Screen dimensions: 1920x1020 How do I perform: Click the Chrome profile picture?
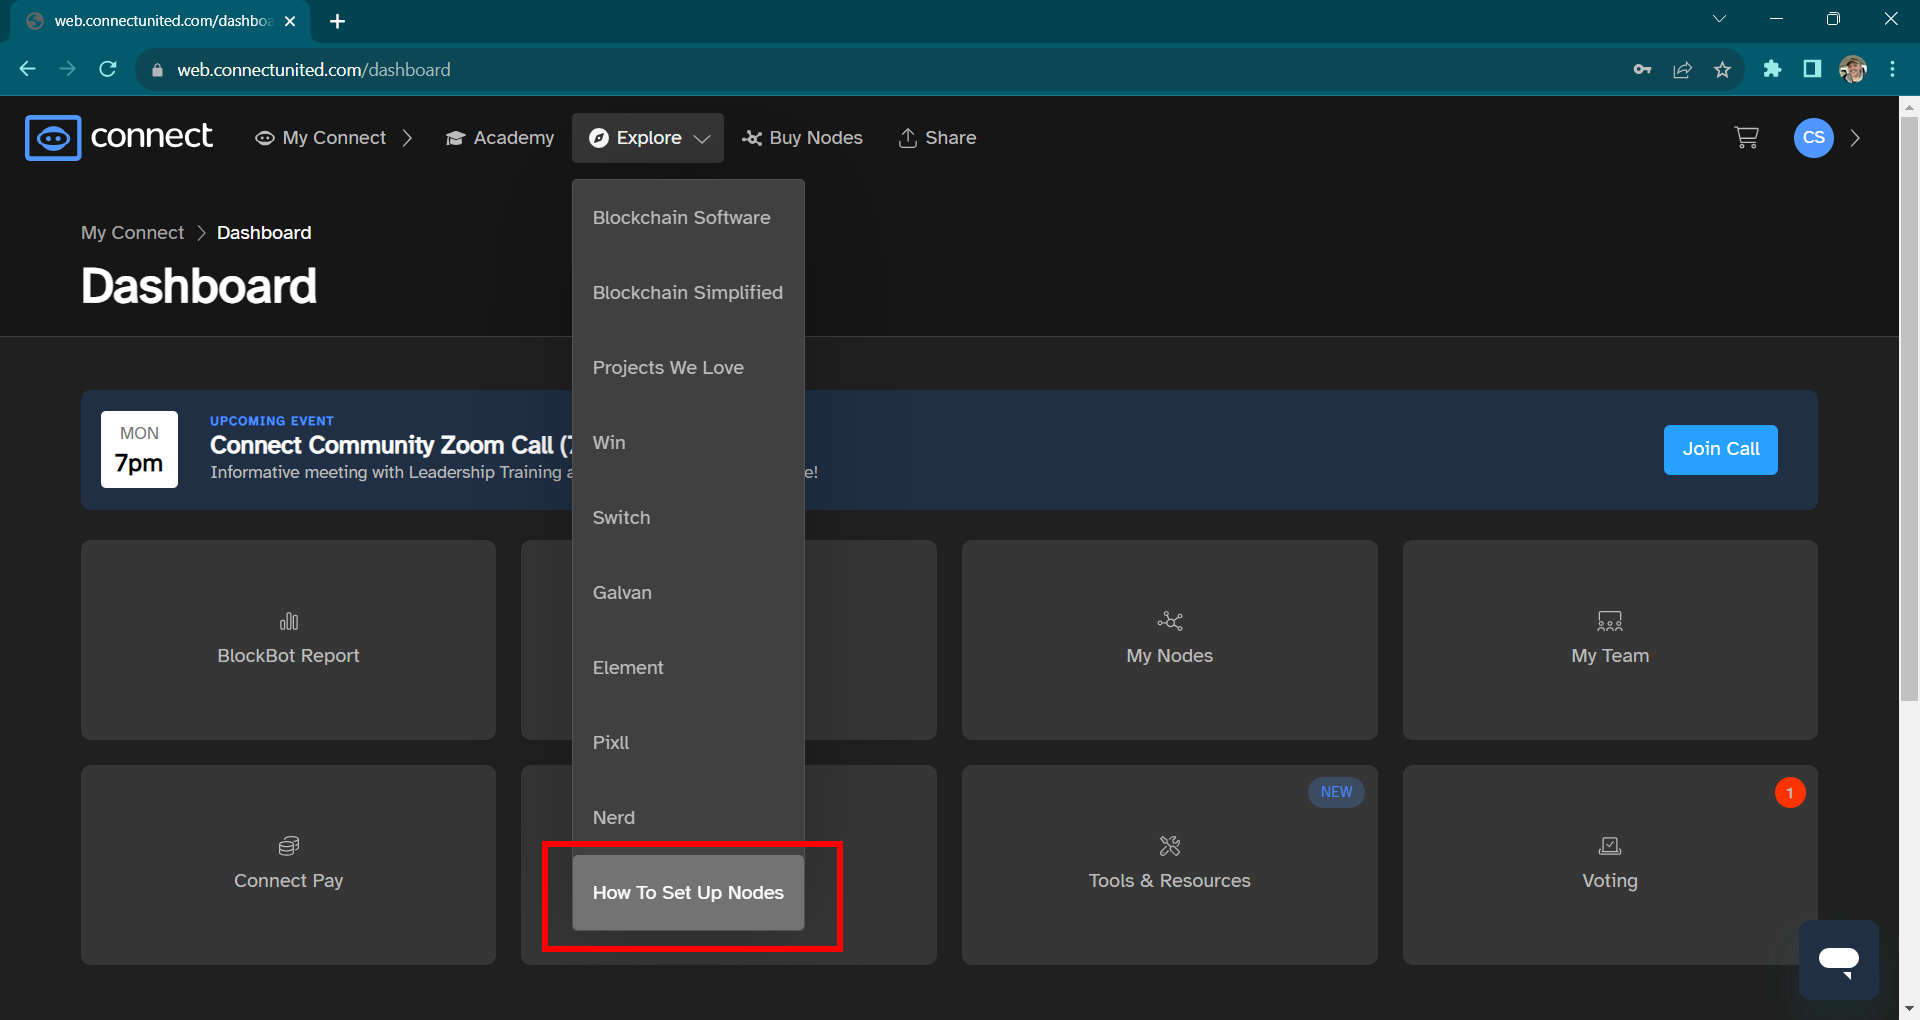(1852, 69)
